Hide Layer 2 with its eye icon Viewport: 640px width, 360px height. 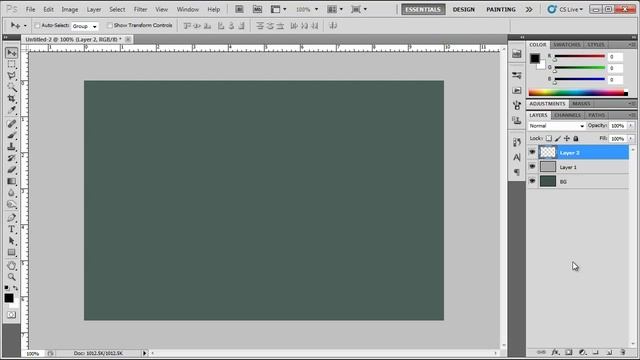point(532,152)
